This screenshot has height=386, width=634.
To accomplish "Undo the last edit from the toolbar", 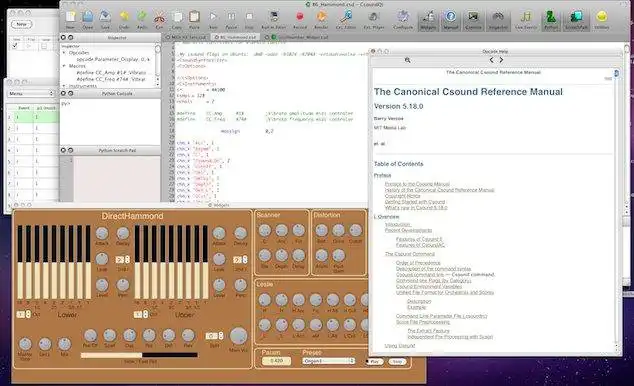I will tap(124, 19).
